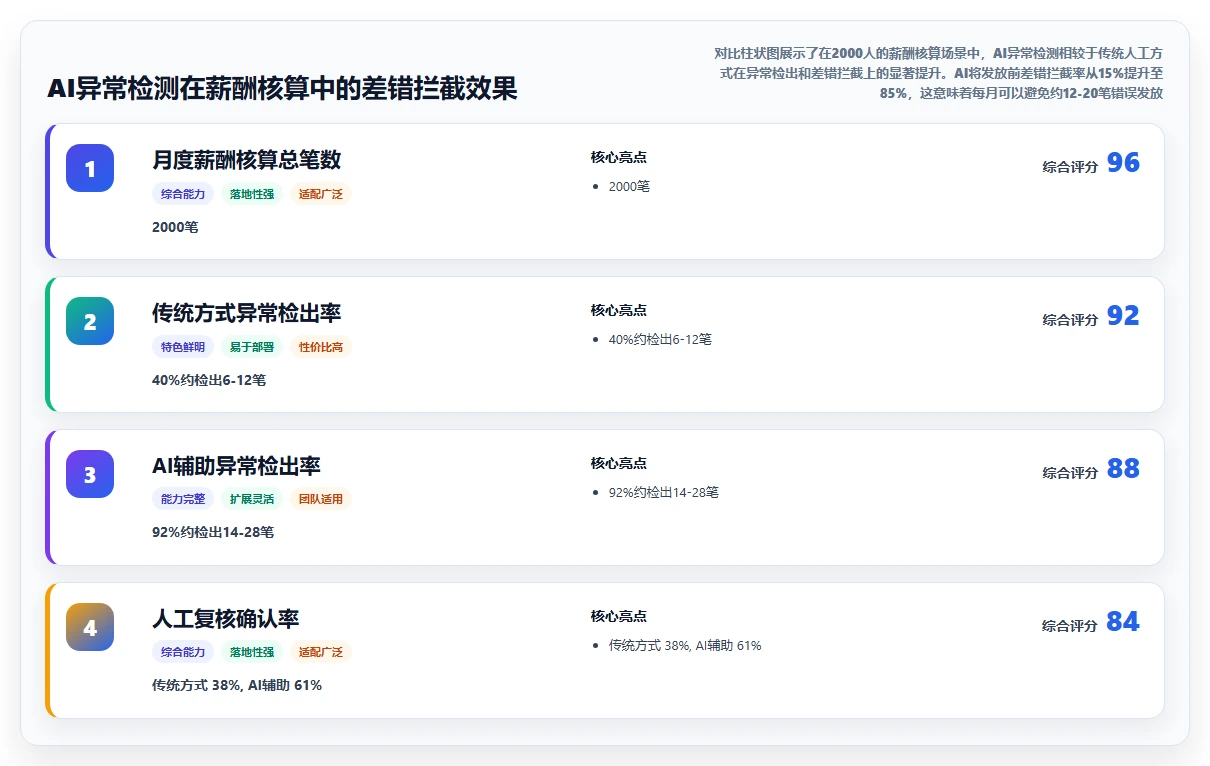Click the number 2 badge icon

(90, 321)
